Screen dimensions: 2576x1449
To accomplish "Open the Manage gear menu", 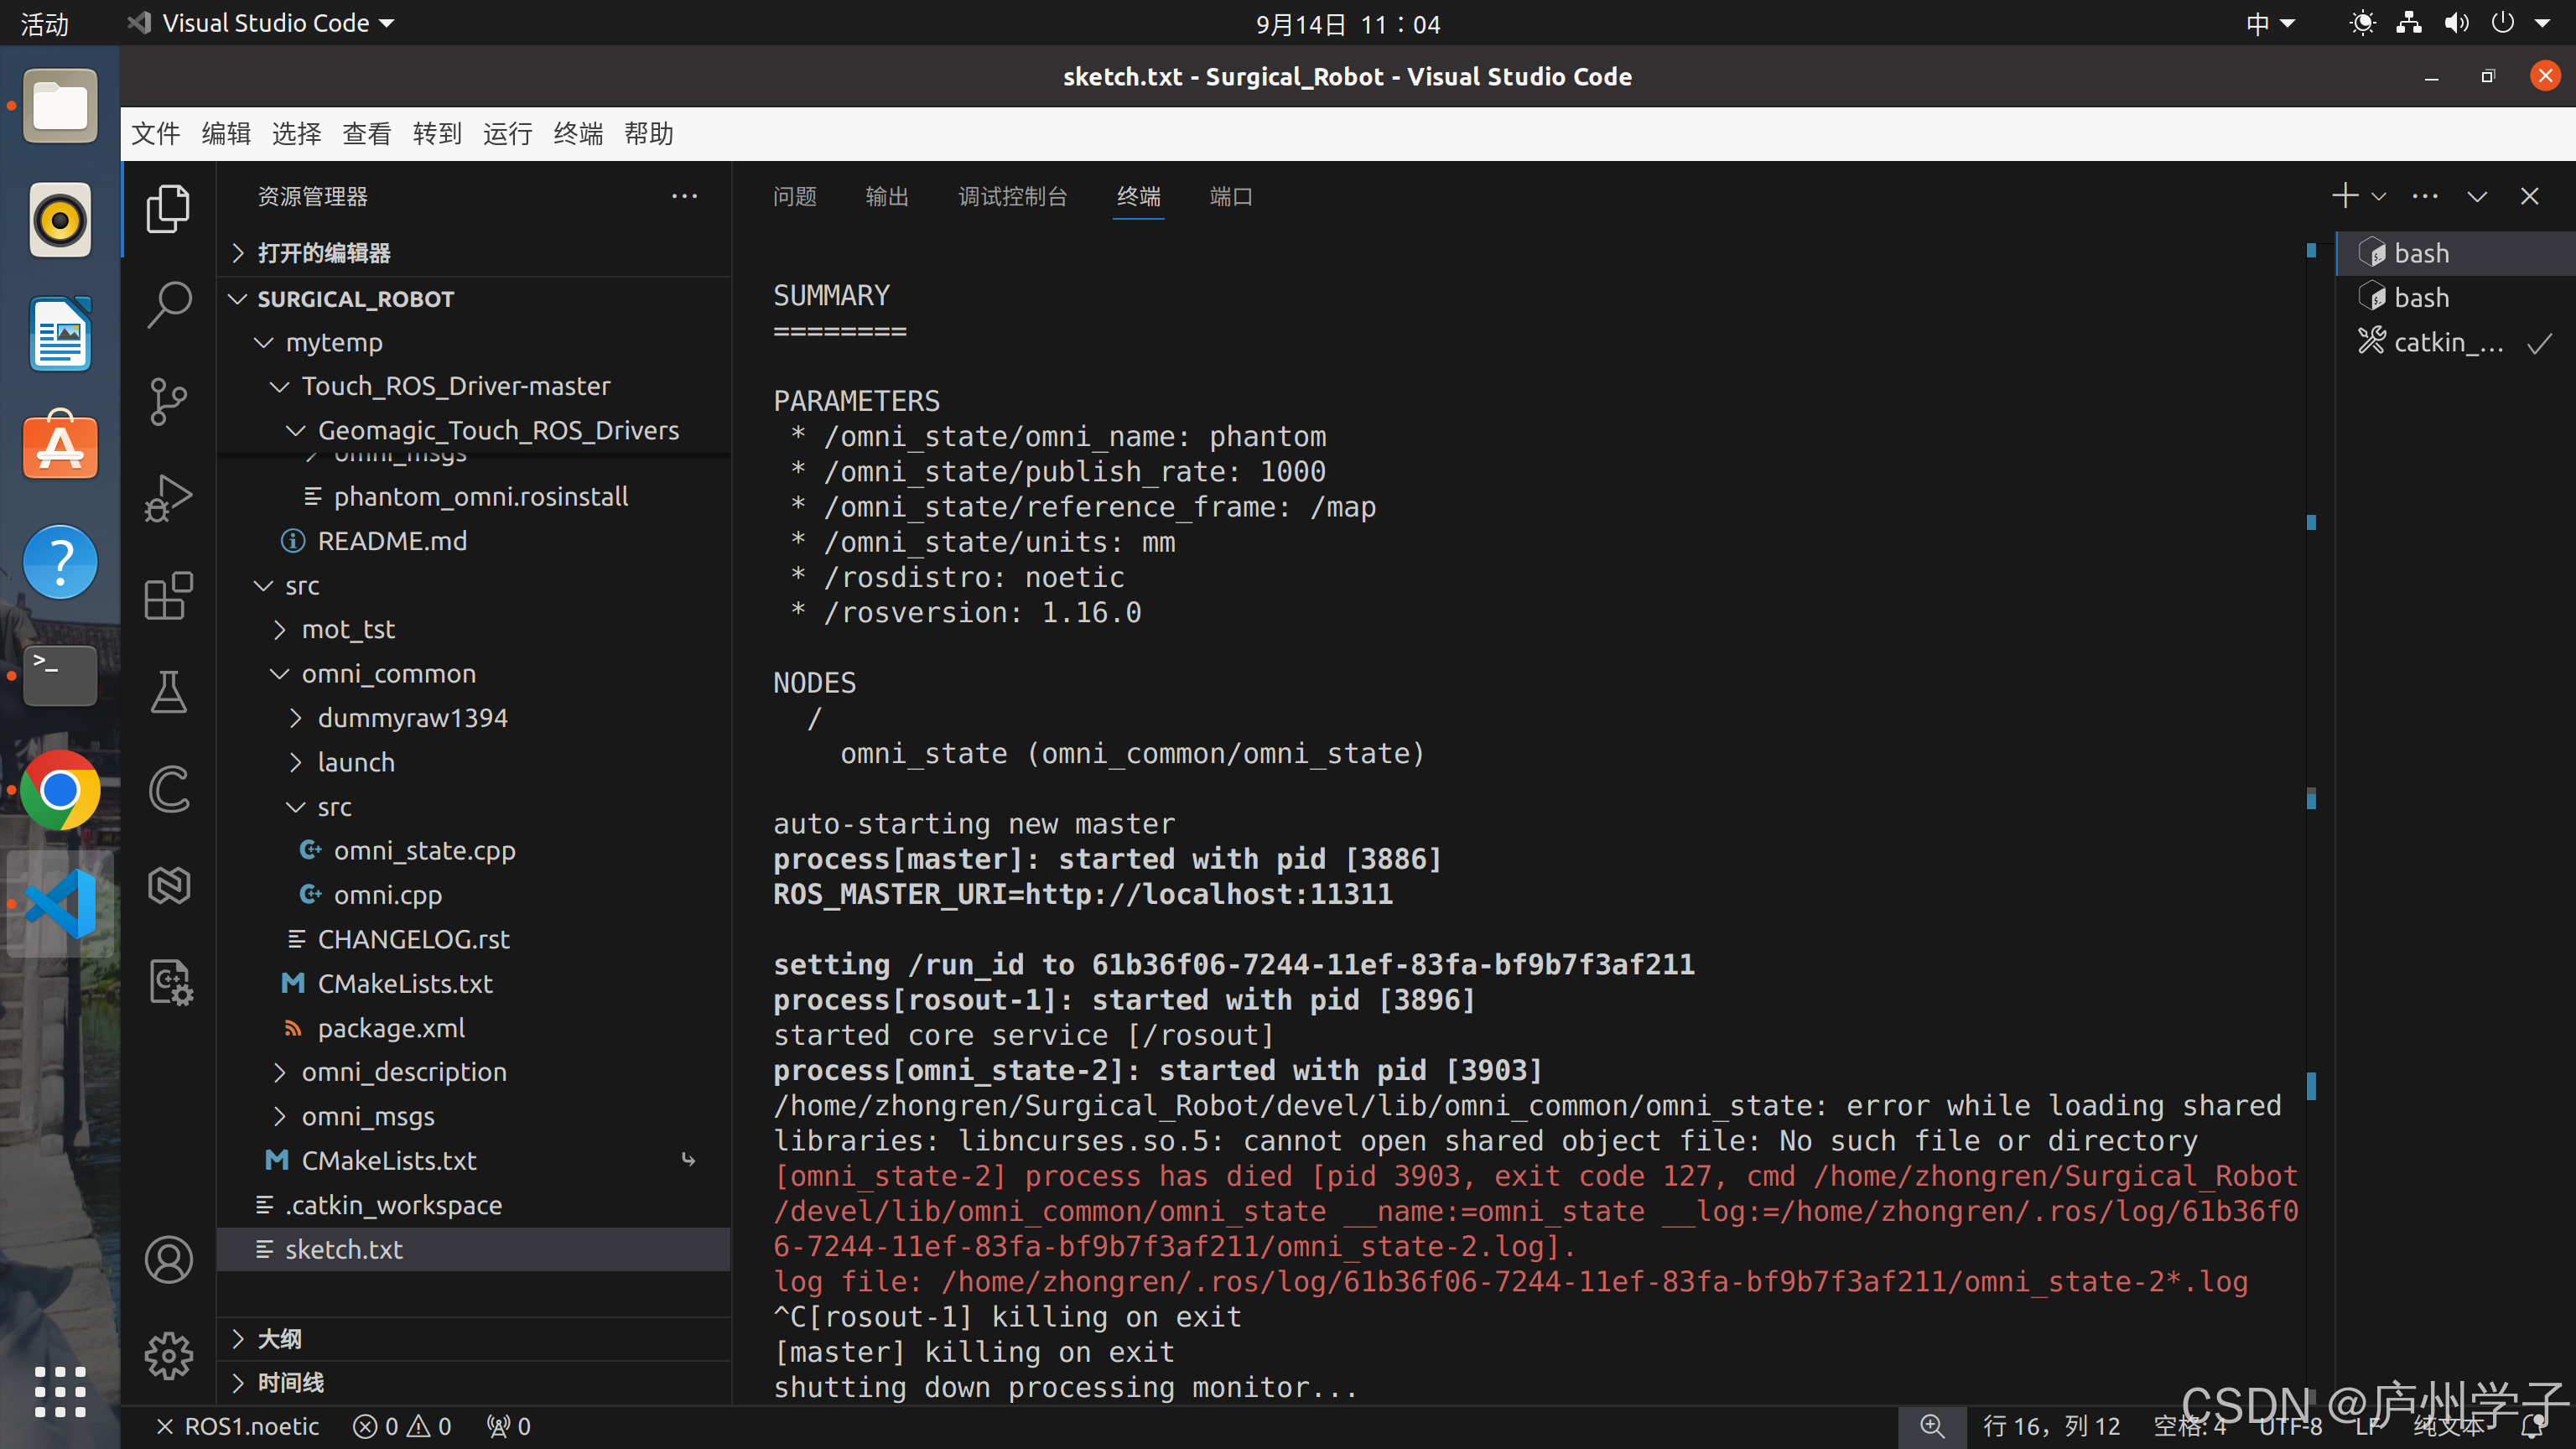I will click(x=168, y=1355).
